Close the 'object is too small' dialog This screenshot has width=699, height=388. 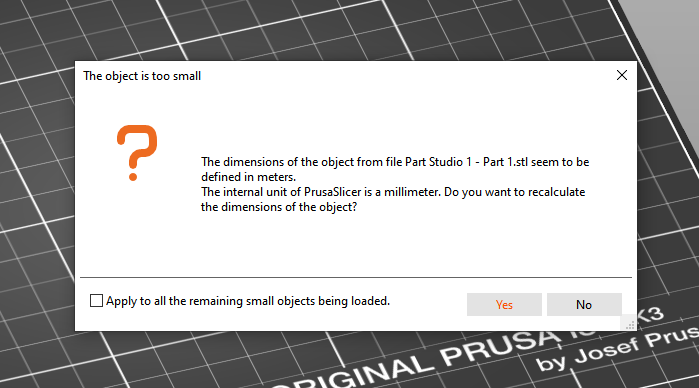click(x=622, y=75)
